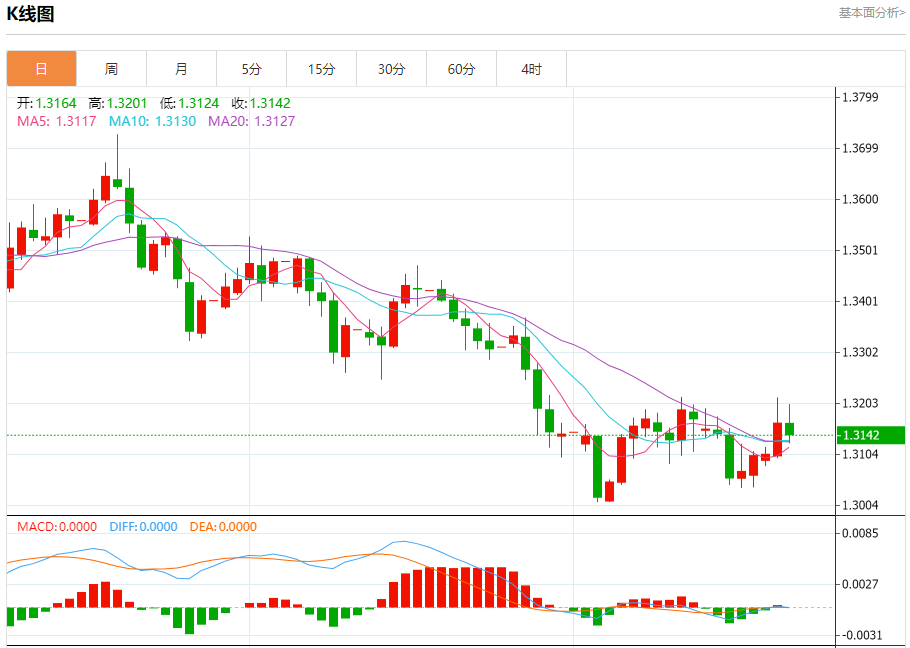Select the 15分 interval tab

point(321,69)
